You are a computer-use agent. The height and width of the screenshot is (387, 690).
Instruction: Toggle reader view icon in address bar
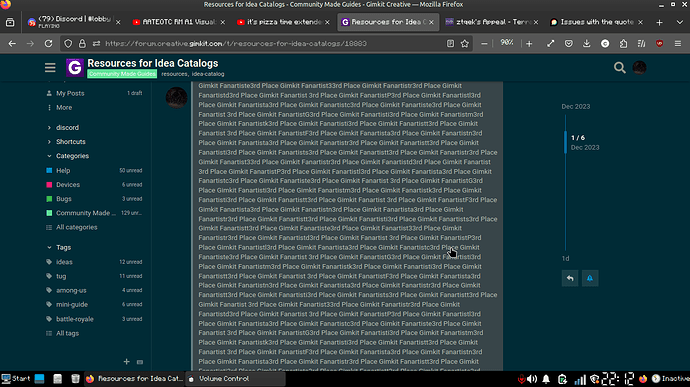click(450, 44)
